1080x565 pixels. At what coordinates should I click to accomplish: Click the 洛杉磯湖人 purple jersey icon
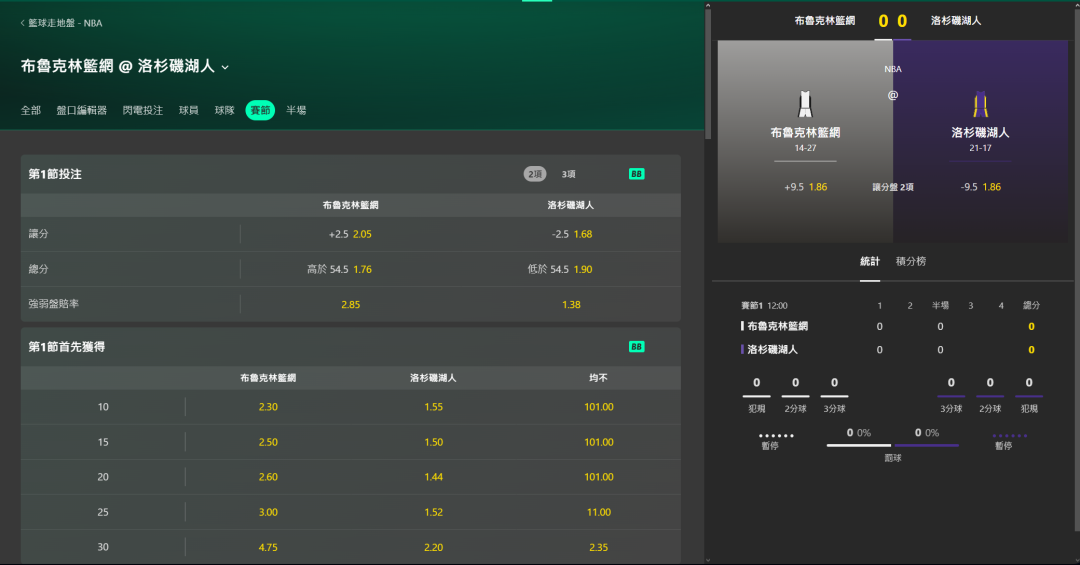click(980, 105)
